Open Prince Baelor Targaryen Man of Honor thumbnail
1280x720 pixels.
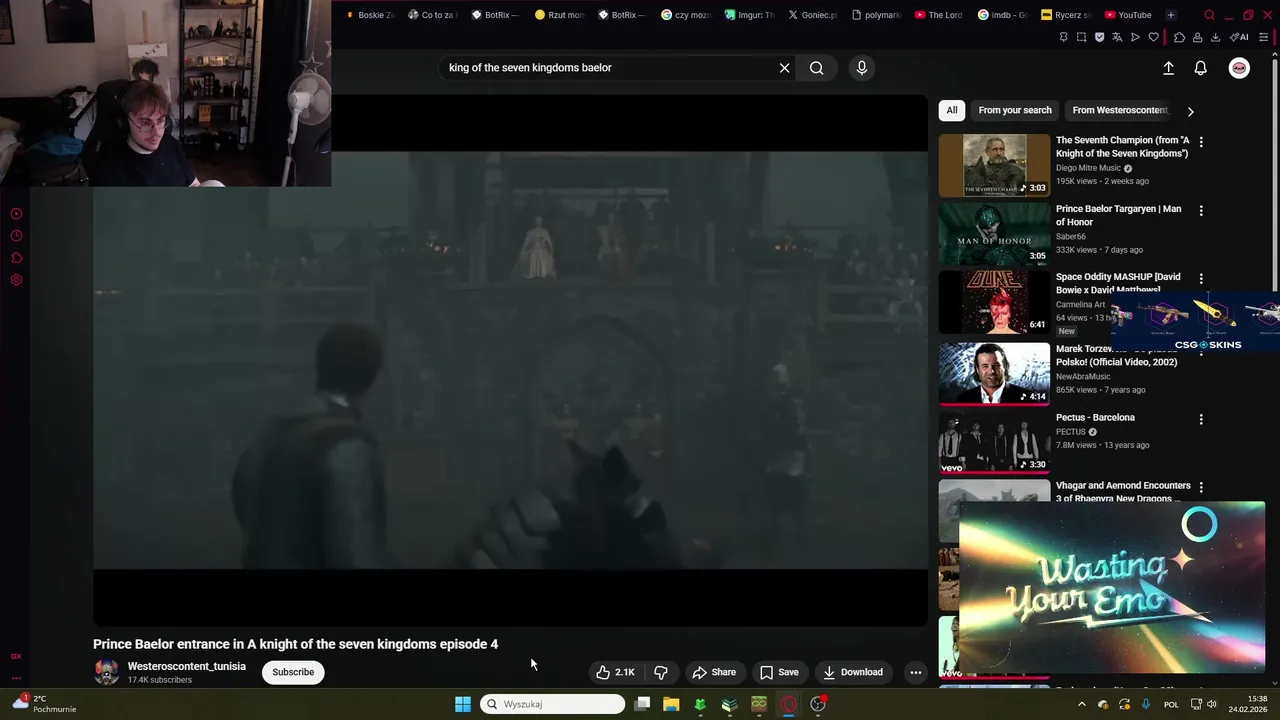tap(994, 234)
